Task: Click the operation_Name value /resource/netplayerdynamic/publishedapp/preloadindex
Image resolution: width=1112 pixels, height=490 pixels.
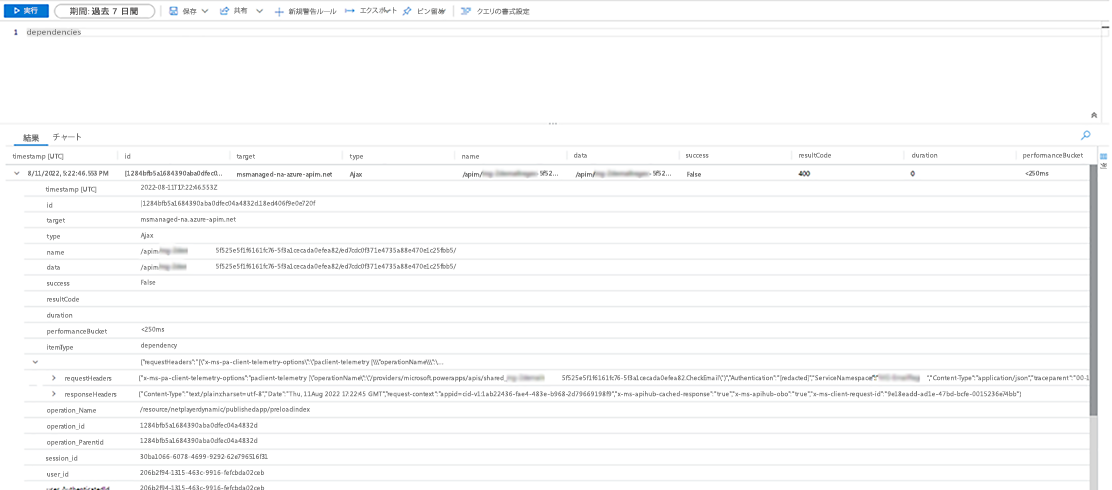Action: (x=225, y=410)
